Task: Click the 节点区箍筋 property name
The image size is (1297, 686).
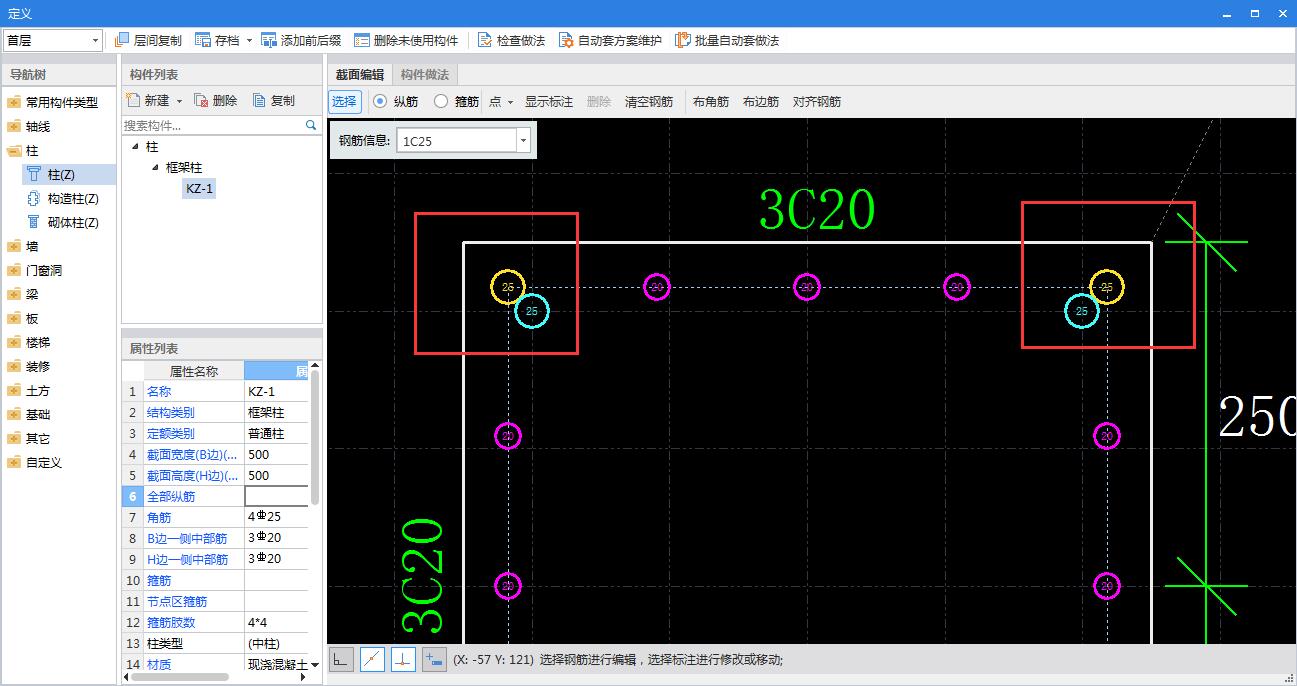Action: [x=177, y=601]
